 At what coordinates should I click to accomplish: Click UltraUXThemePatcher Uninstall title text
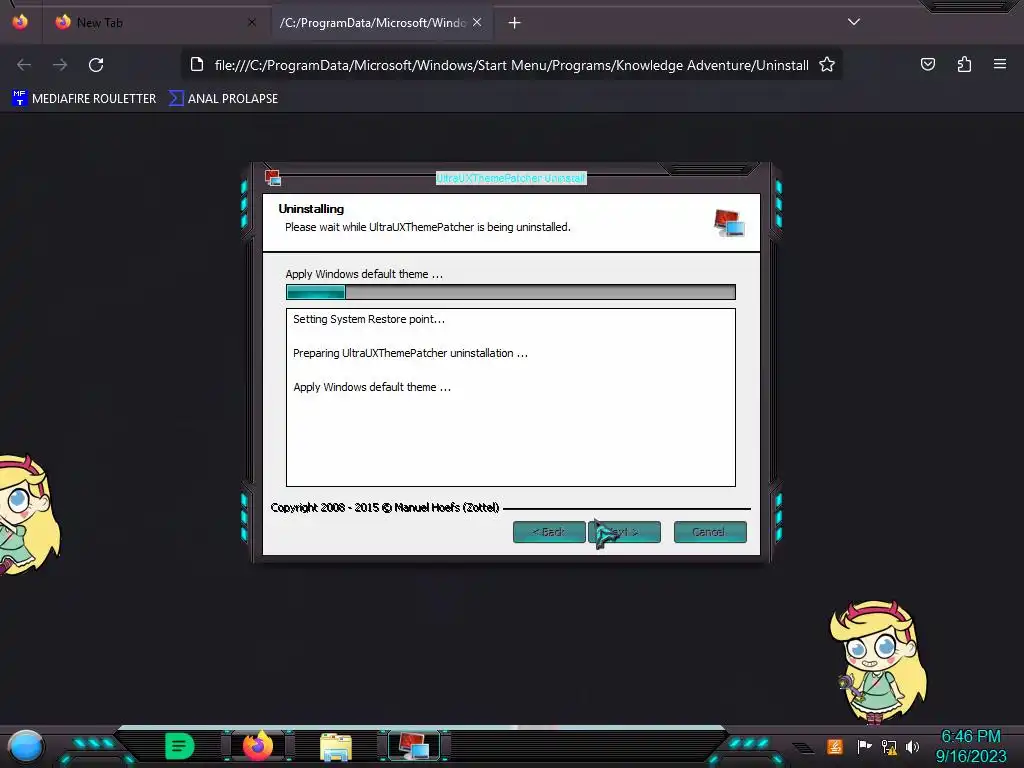(x=511, y=178)
